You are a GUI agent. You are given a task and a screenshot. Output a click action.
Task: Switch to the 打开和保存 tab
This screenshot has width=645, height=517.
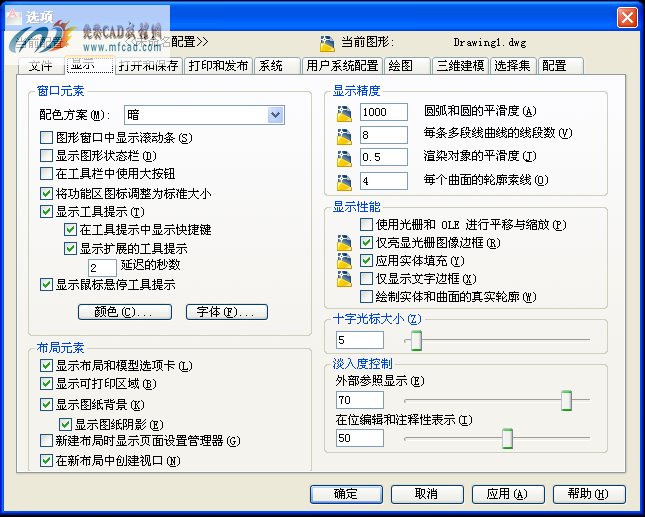148,66
